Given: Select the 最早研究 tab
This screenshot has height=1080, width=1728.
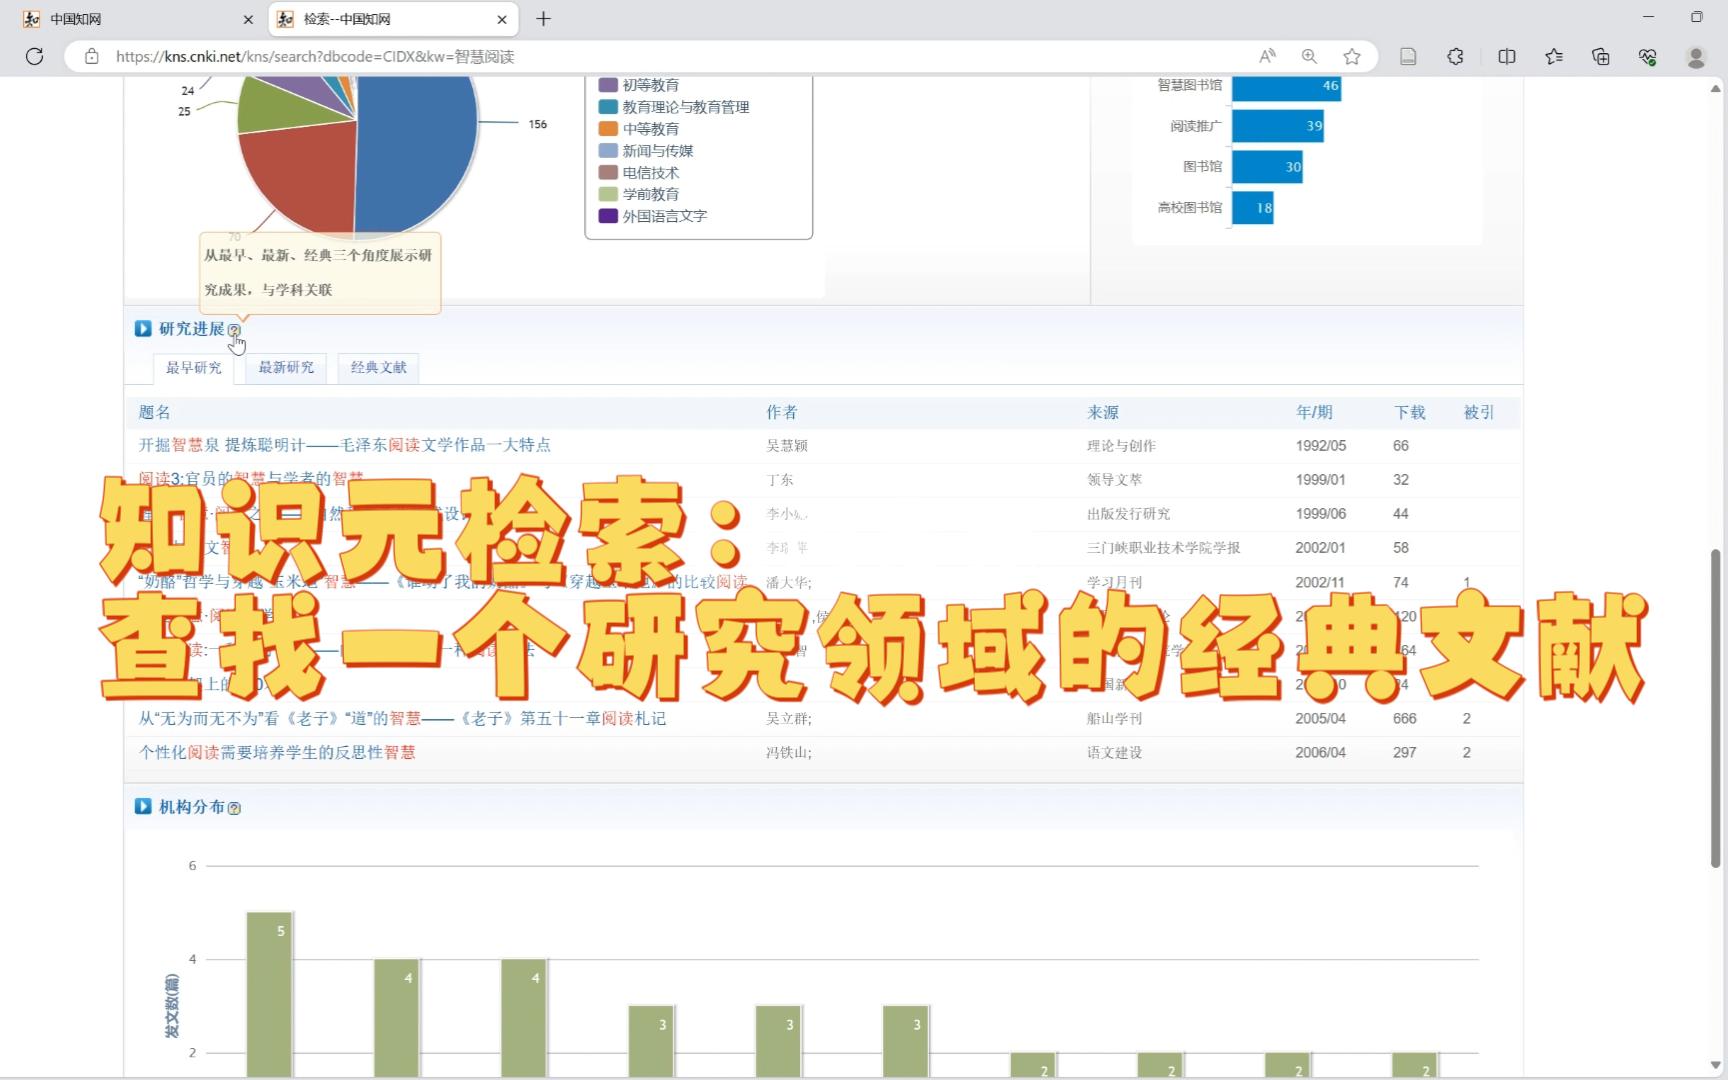Looking at the screenshot, I should tap(194, 368).
